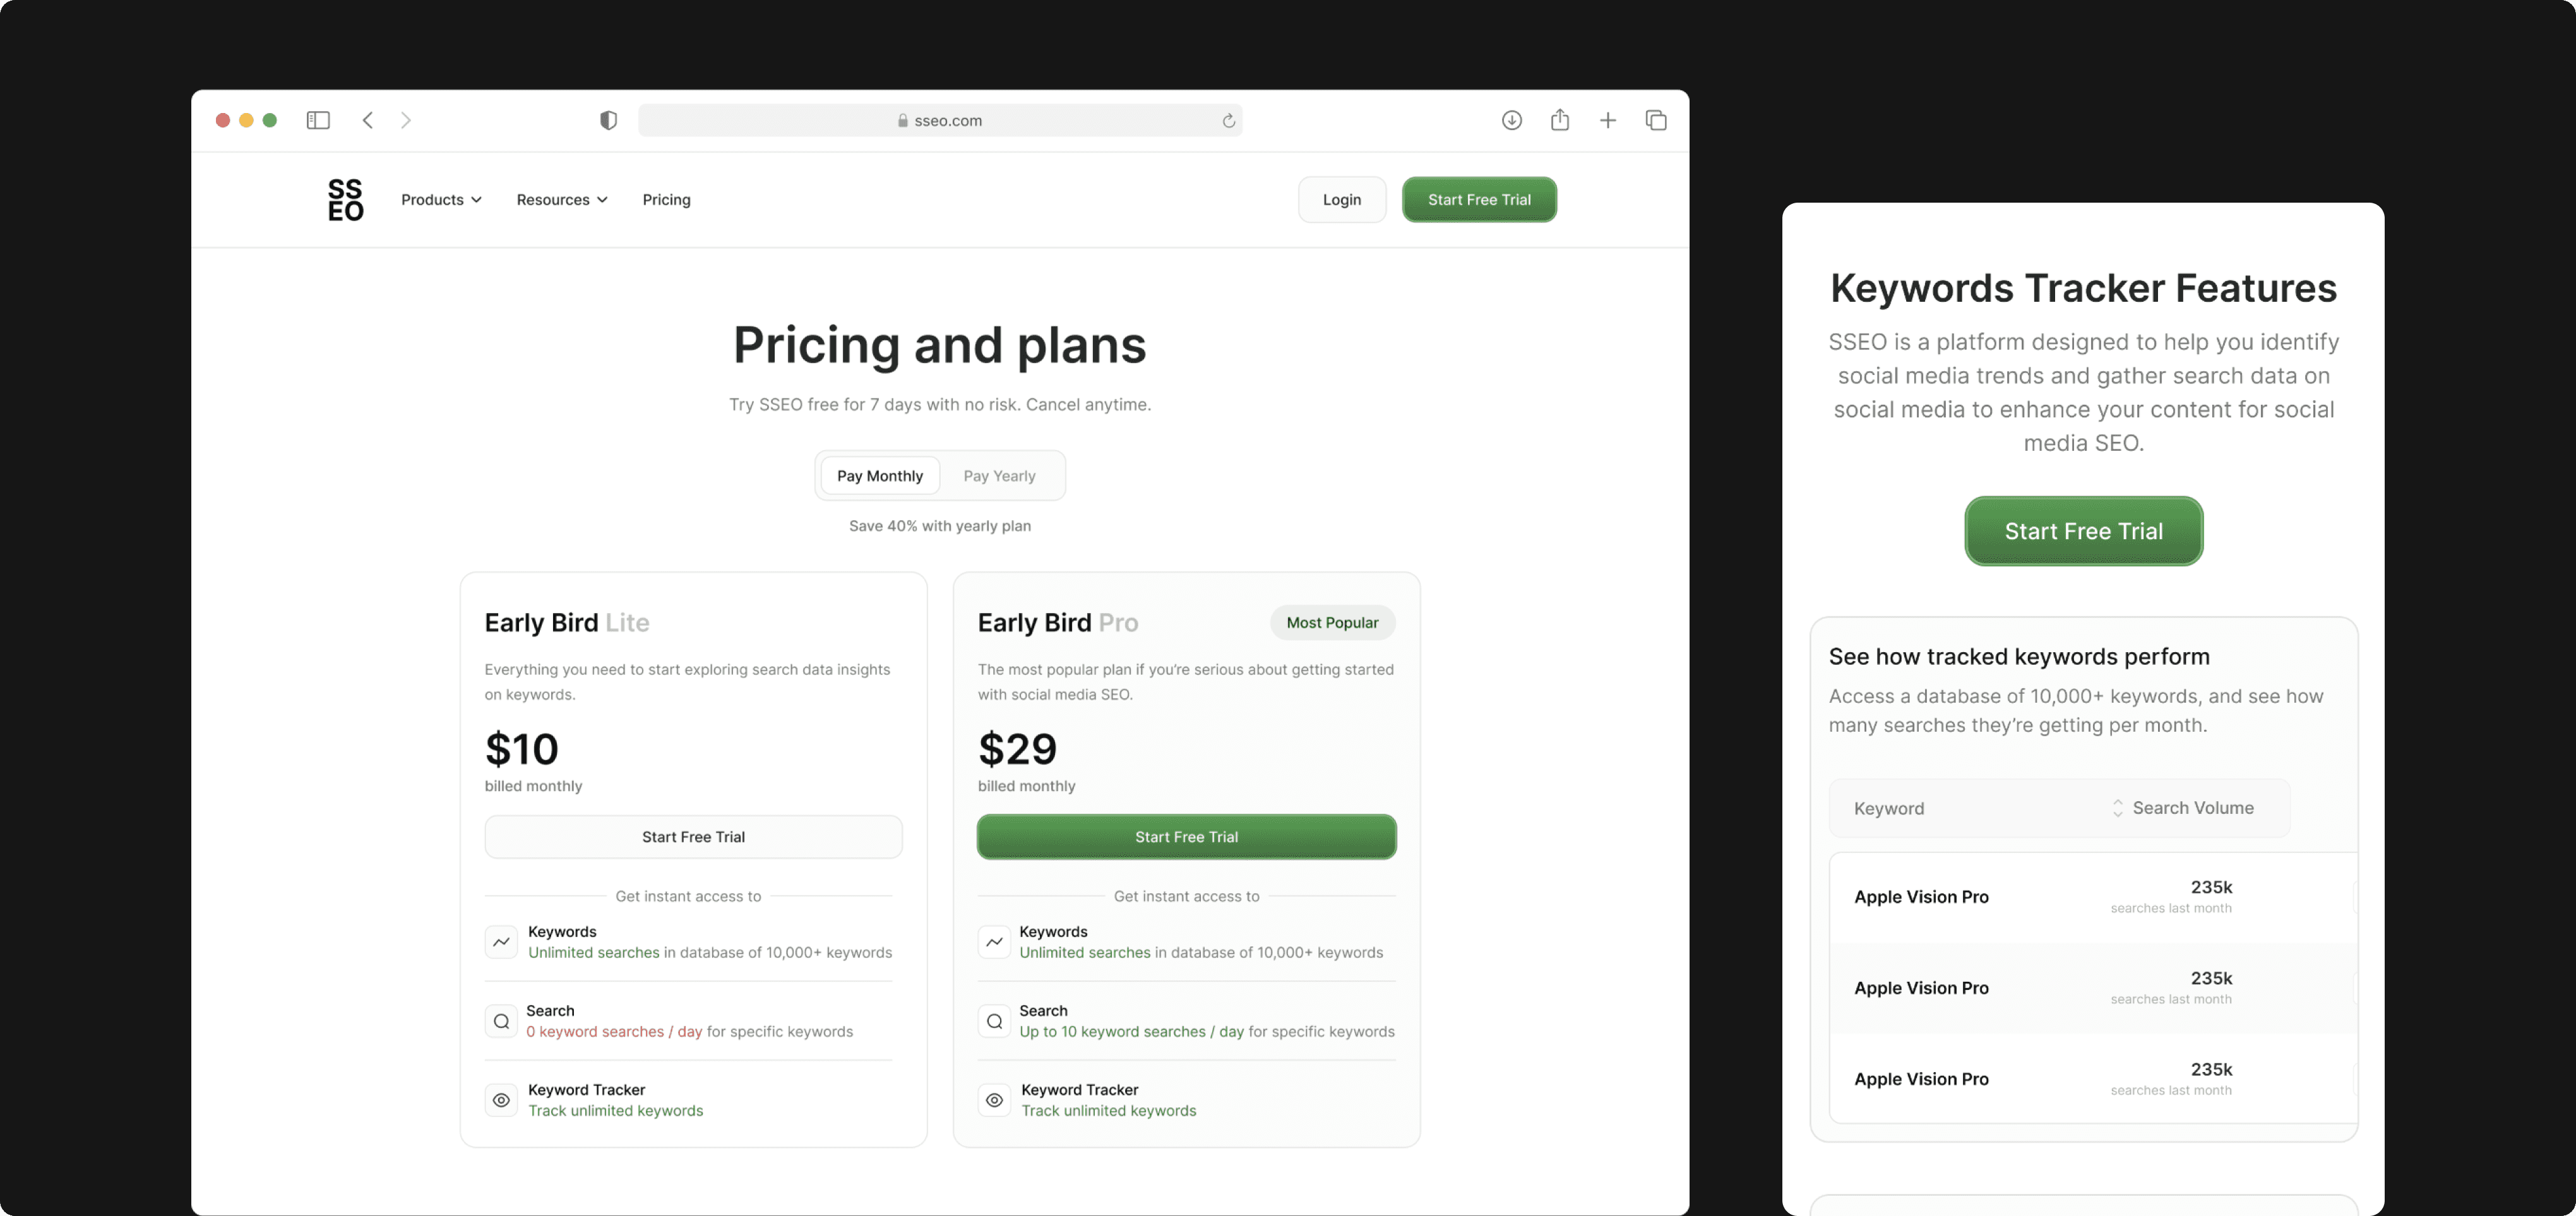This screenshot has height=1216, width=2576.
Task: Show tab overview icon
Action: pyautogui.click(x=1655, y=120)
